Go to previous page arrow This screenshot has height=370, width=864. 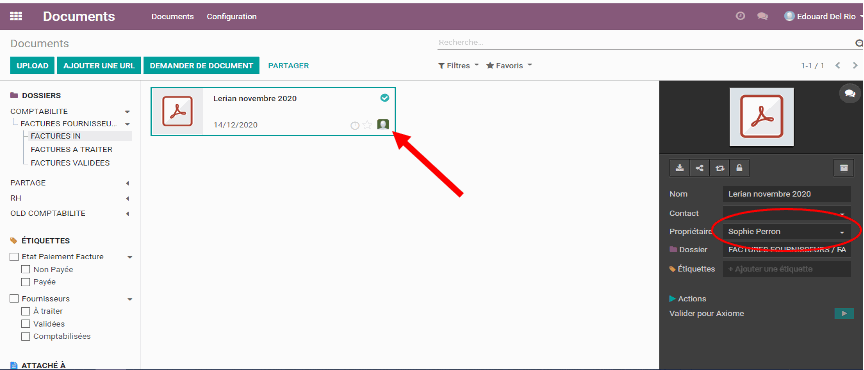838,66
